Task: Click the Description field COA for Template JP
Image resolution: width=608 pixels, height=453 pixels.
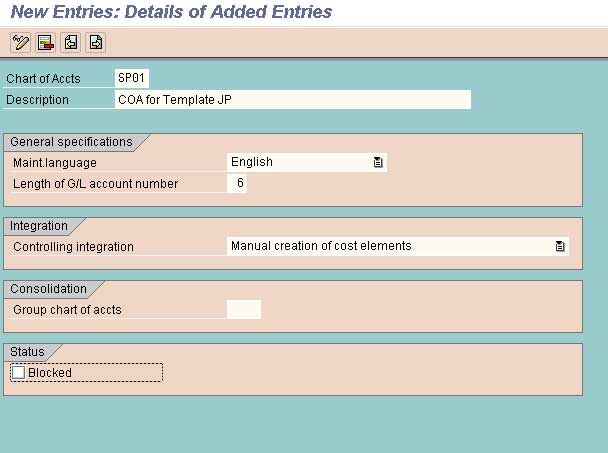Action: coord(293,100)
